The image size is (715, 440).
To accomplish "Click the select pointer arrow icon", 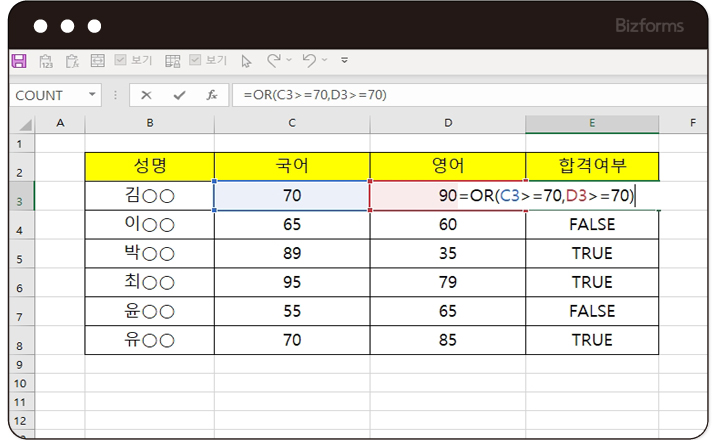I will pyautogui.click(x=247, y=61).
